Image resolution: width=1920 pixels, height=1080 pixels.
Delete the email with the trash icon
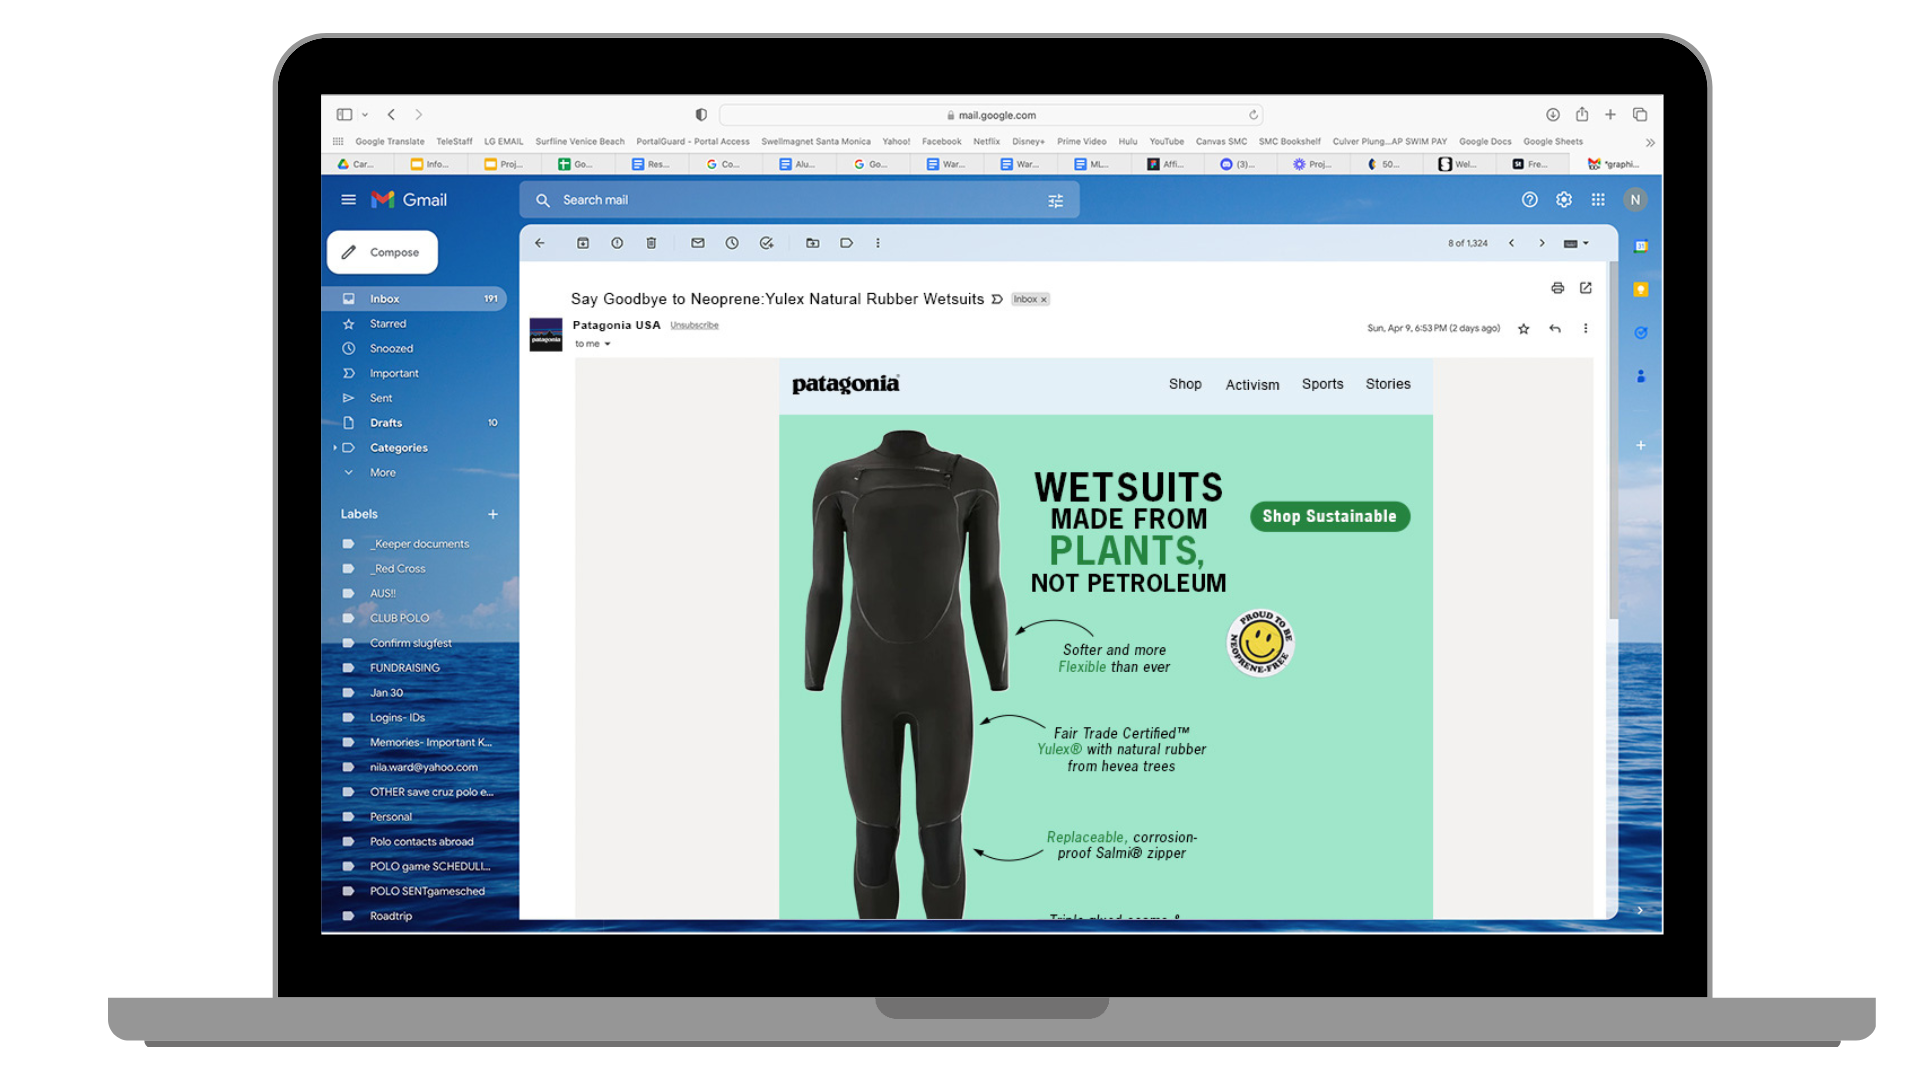pos(651,243)
